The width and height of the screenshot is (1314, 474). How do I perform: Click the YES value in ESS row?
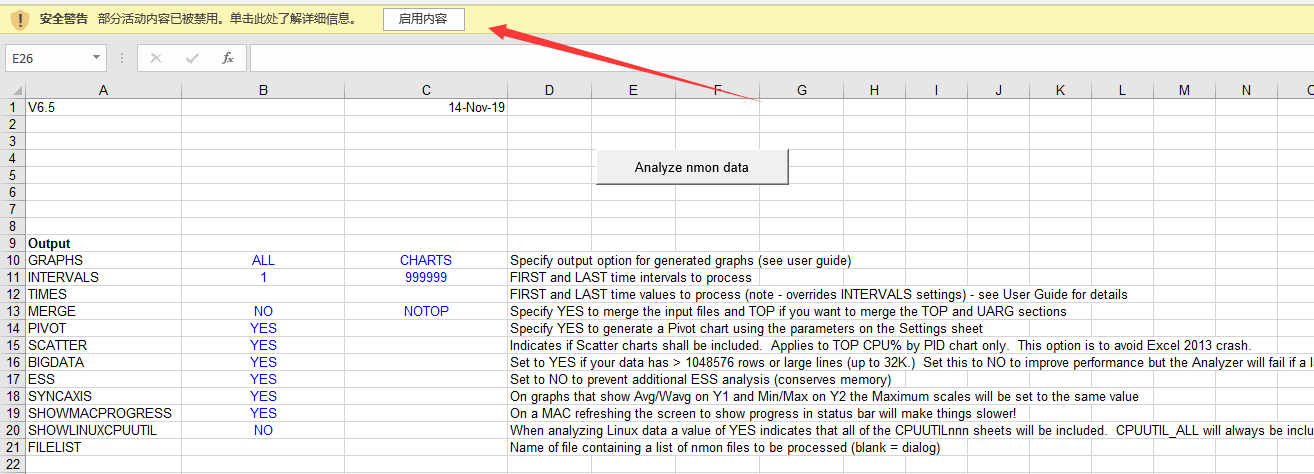point(263,379)
